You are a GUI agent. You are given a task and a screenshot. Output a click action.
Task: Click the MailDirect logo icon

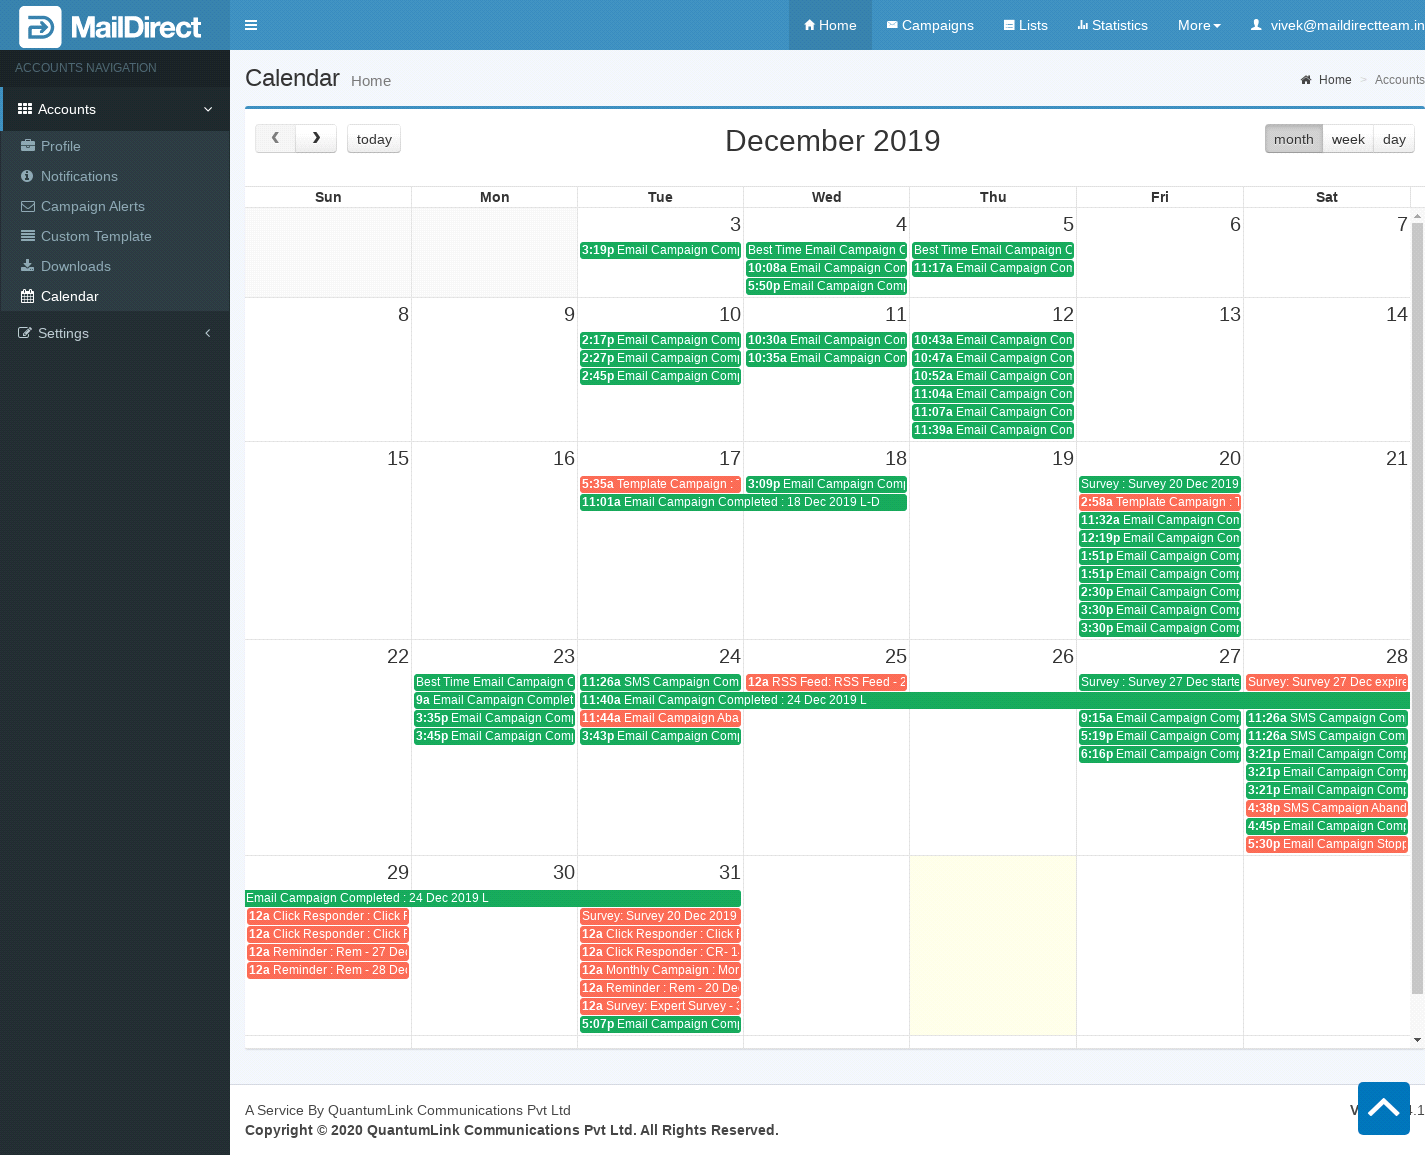point(40,27)
